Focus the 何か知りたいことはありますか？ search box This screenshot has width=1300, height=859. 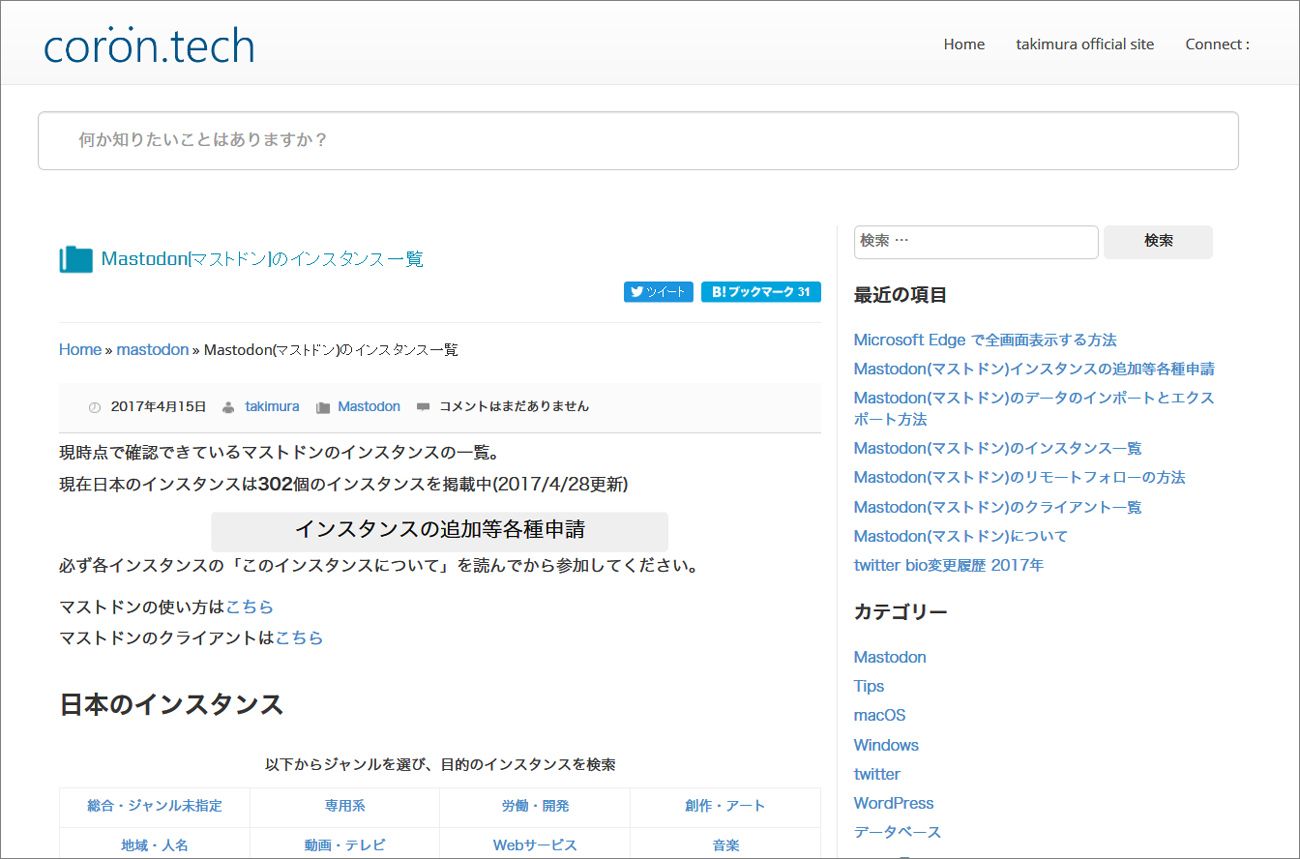click(638, 140)
